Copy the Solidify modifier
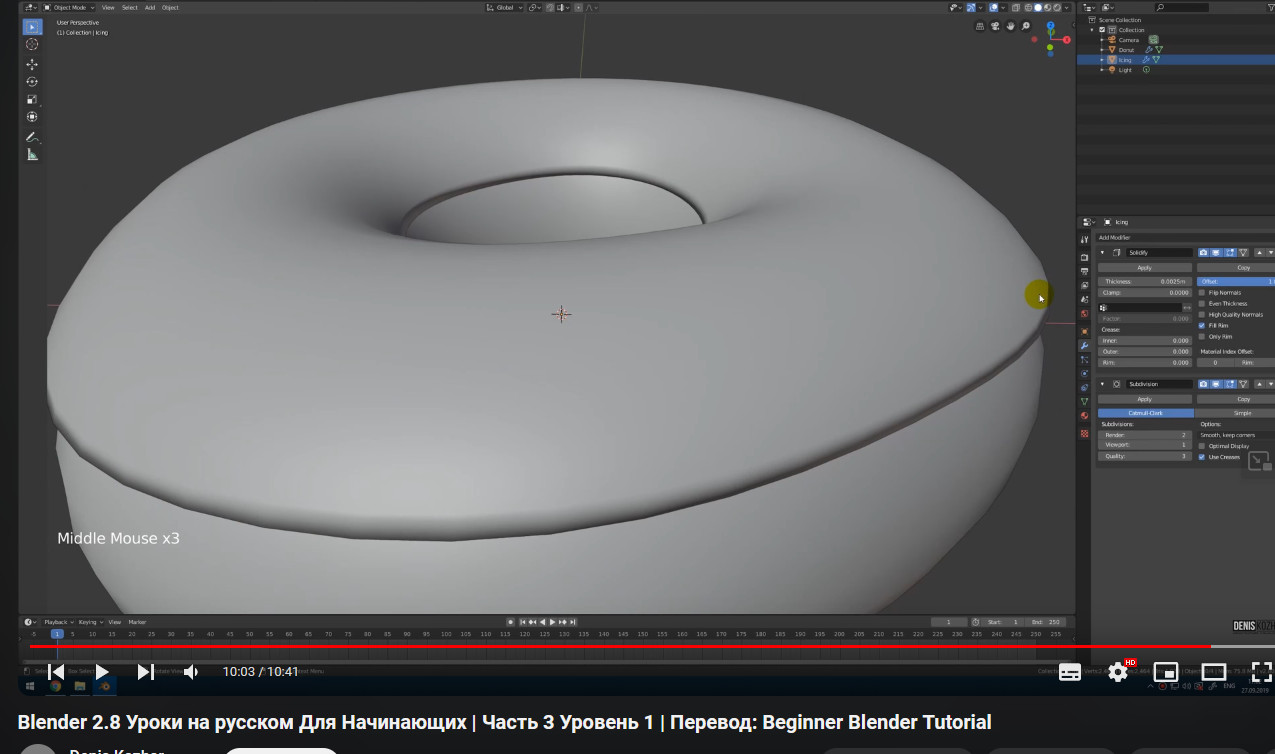Screen dimensions: 1275x754 point(1236,268)
